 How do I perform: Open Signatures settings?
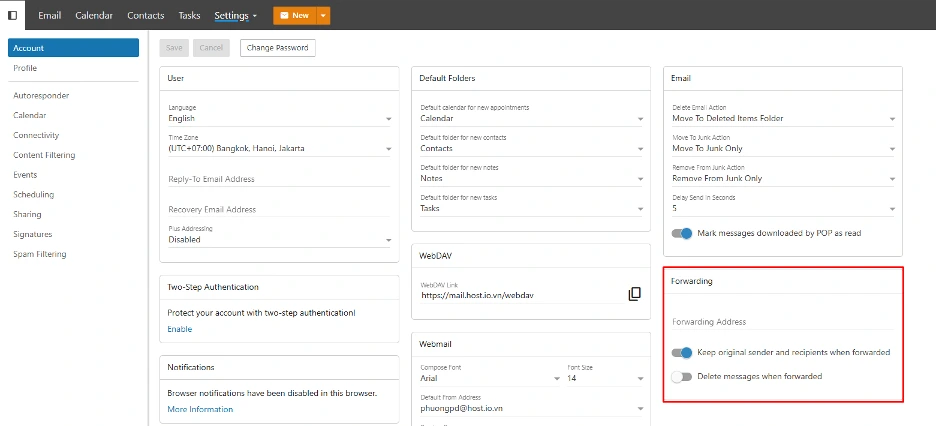33,234
